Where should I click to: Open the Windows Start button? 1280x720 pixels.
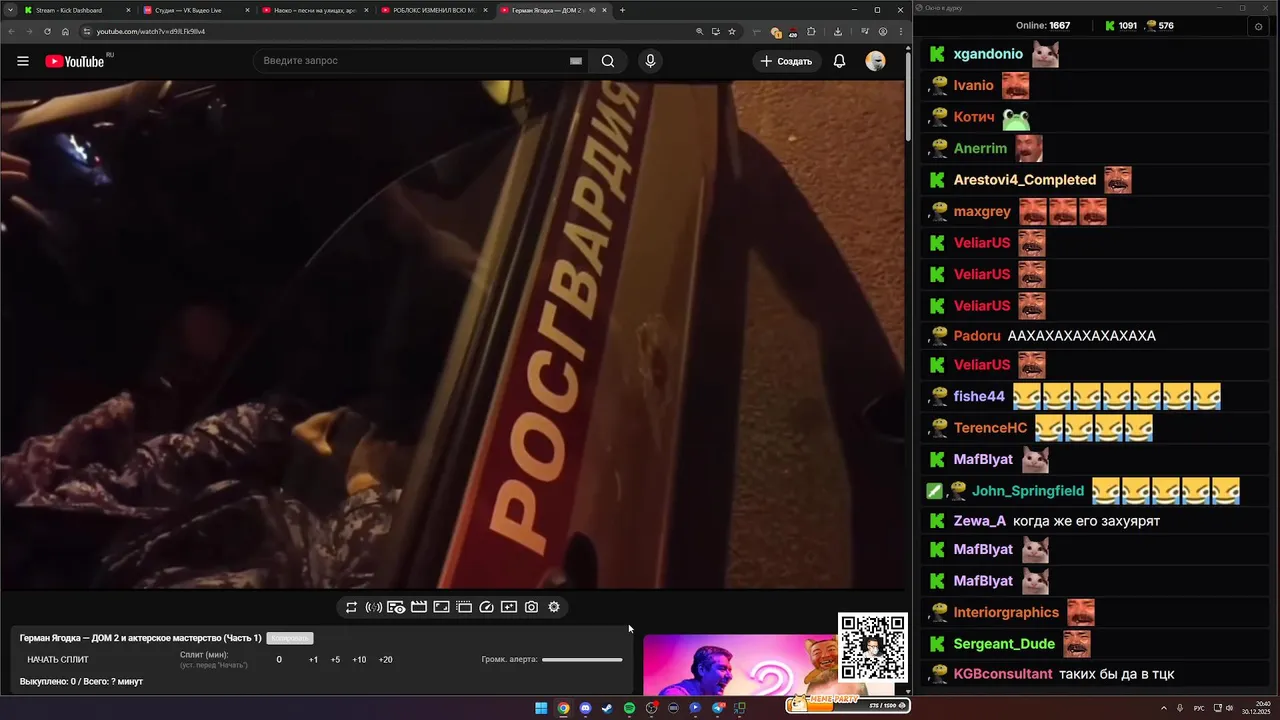[541, 708]
